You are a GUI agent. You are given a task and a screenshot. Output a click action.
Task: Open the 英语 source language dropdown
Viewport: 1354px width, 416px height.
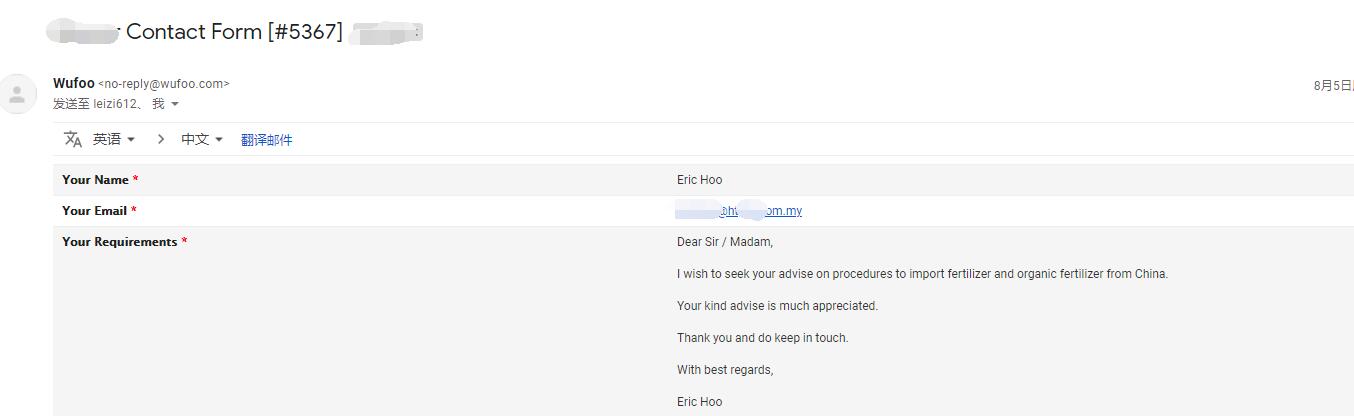tap(114, 139)
